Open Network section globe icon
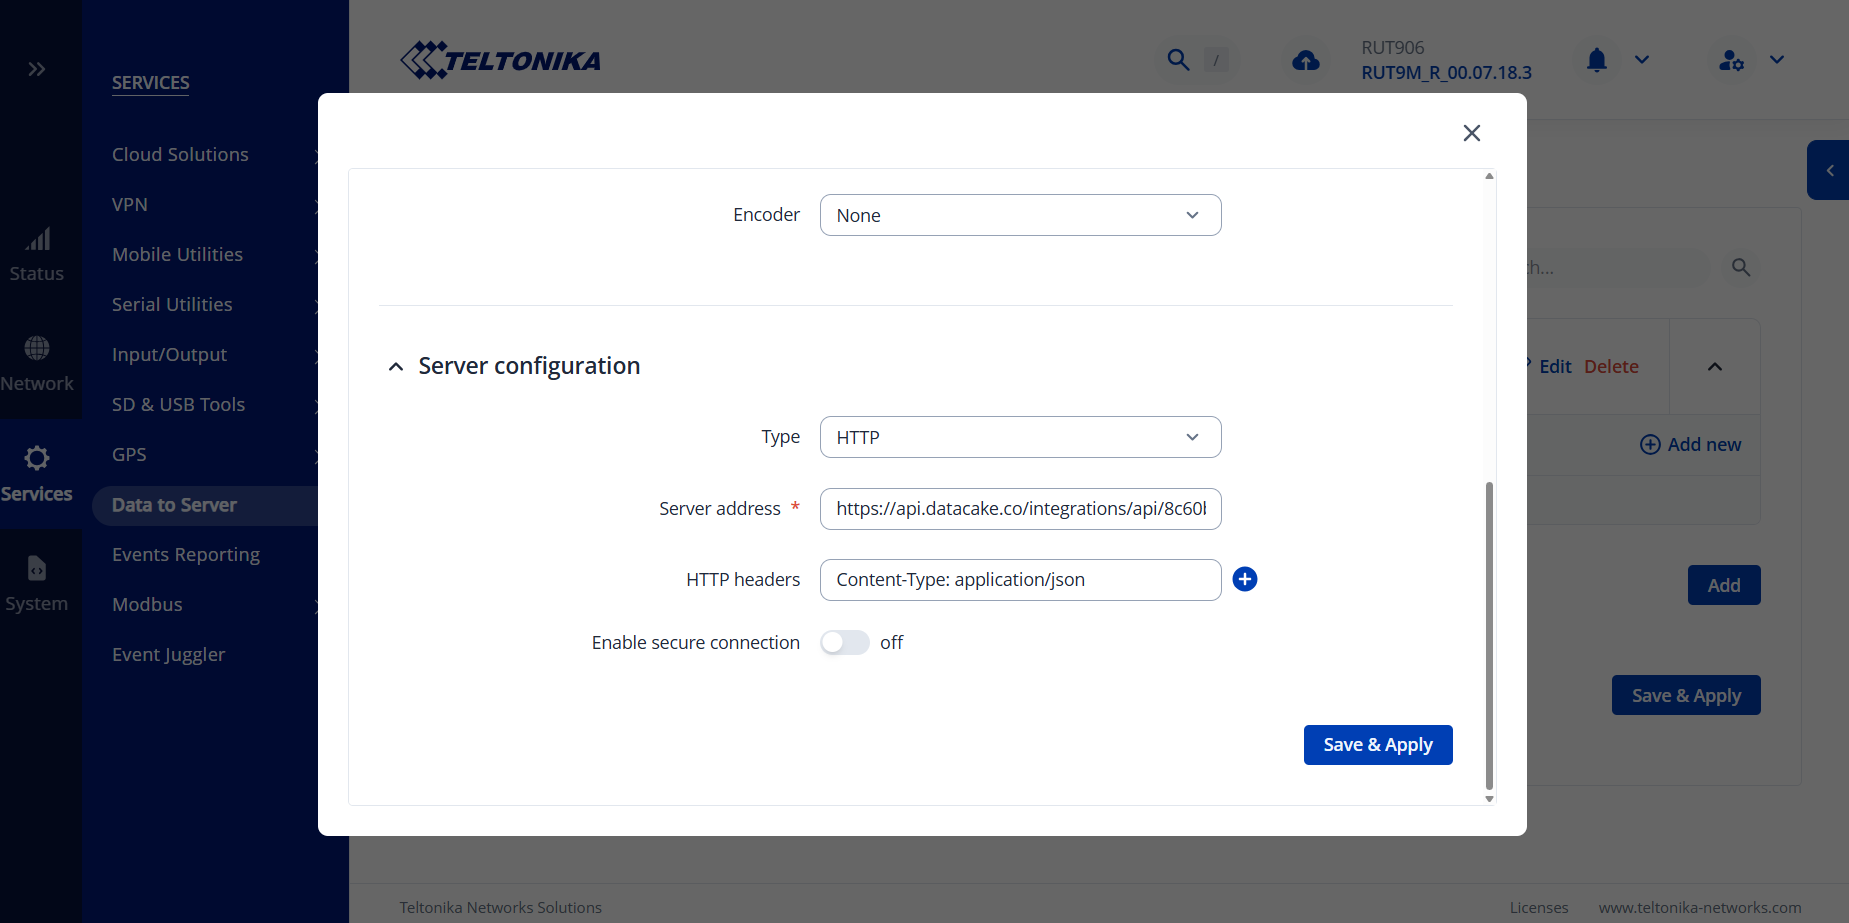The height and width of the screenshot is (923, 1849). click(37, 348)
